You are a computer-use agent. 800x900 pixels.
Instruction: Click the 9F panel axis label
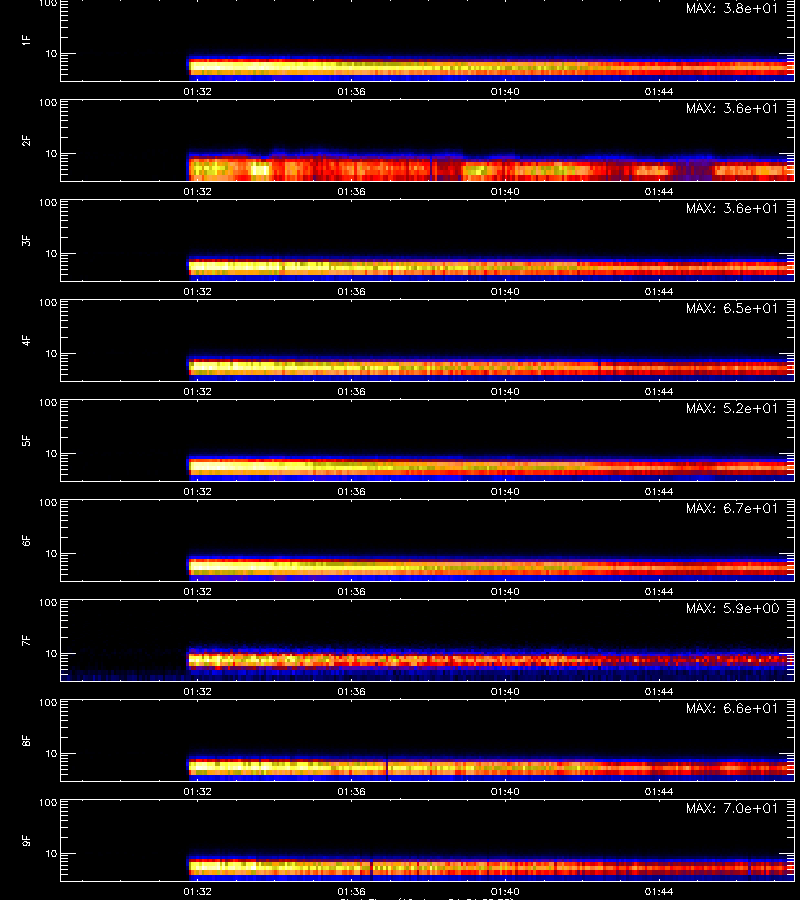26,840
